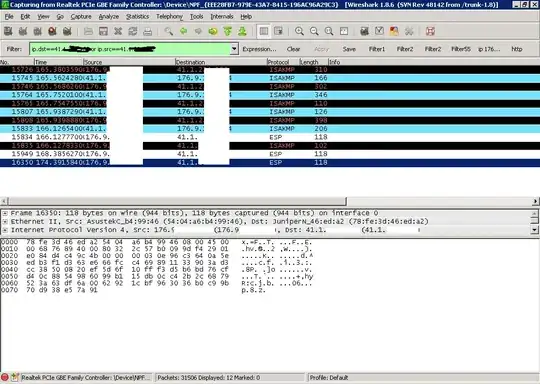Screen dimensions: 540x384
Task: Edit display filters toolbar icon
Action: (379, 31)
